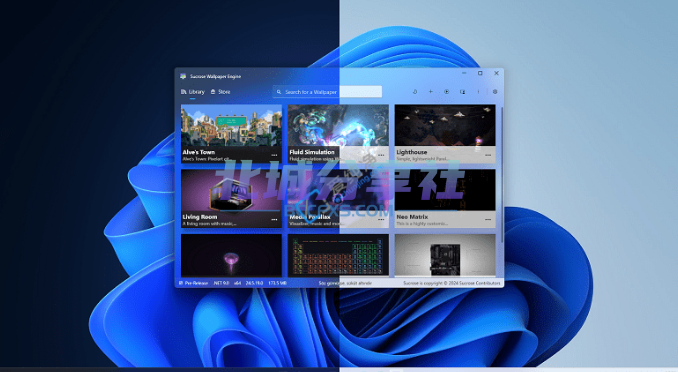Click the play-circle icon in the toolbar
This screenshot has width=678, height=372.
(447, 92)
